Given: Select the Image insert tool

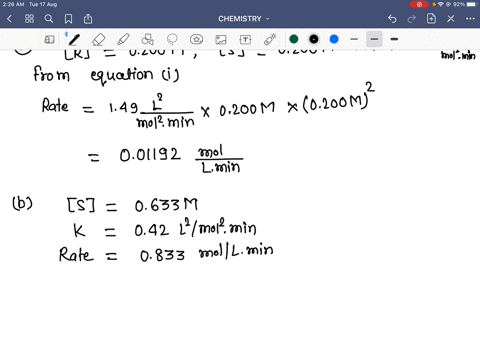Looking at the screenshot, I should tap(221, 40).
